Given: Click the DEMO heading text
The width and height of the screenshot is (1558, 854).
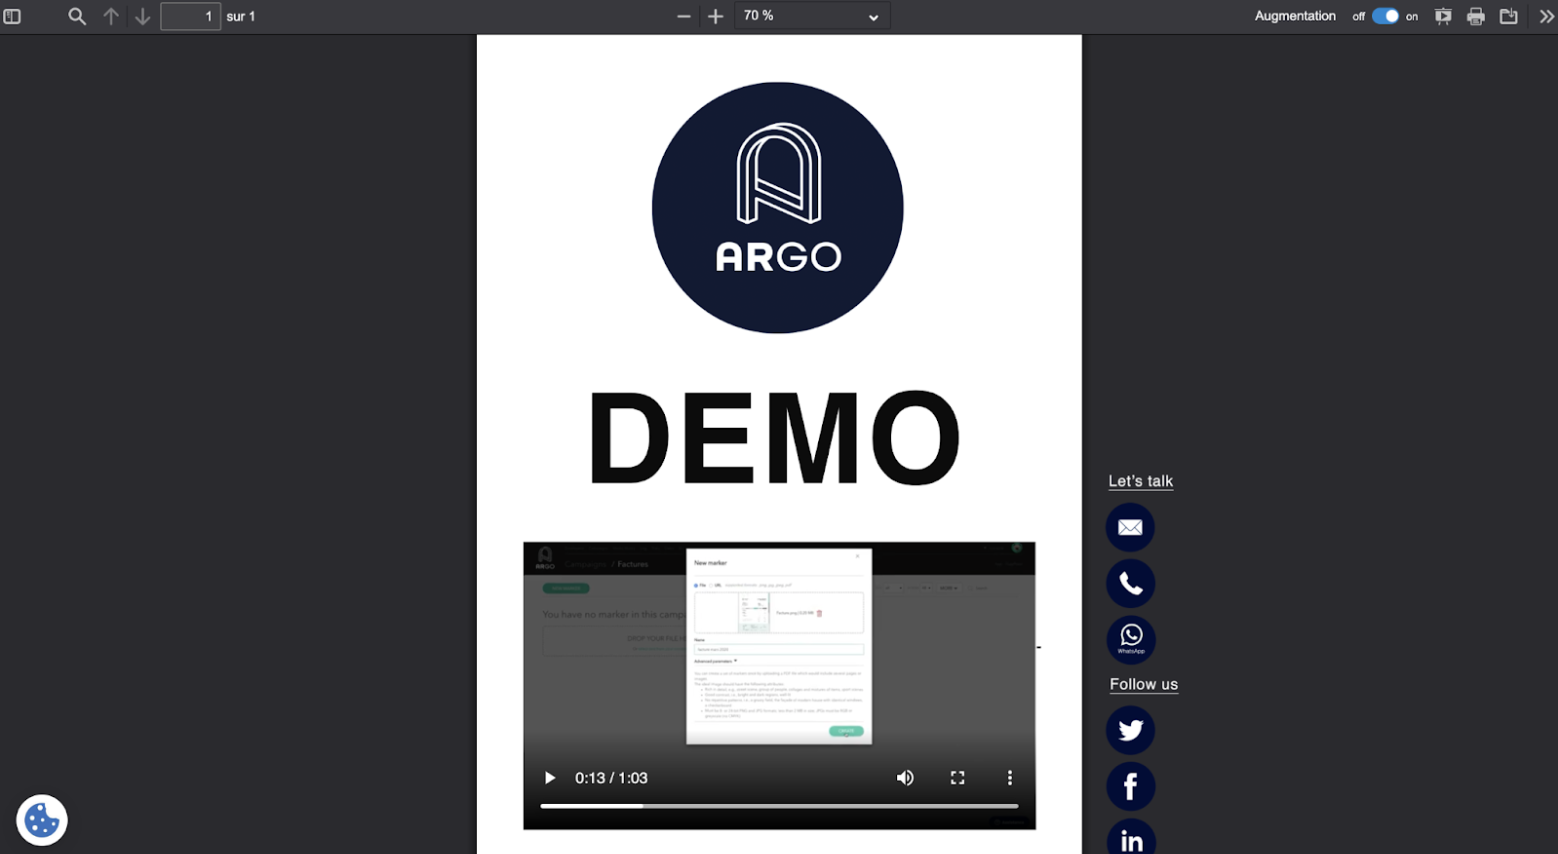Looking at the screenshot, I should [774, 438].
